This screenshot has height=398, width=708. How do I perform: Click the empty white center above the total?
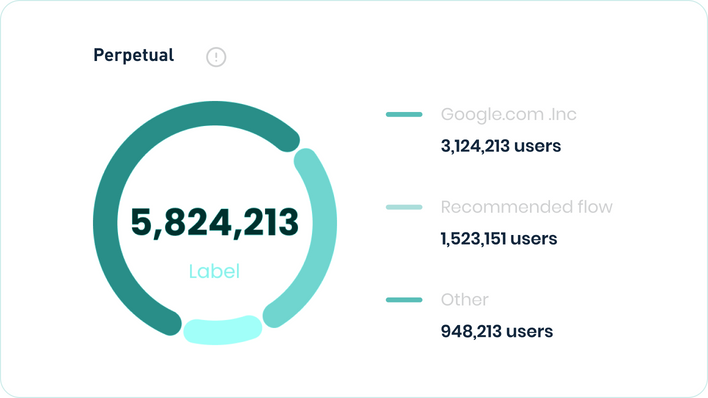(214, 167)
